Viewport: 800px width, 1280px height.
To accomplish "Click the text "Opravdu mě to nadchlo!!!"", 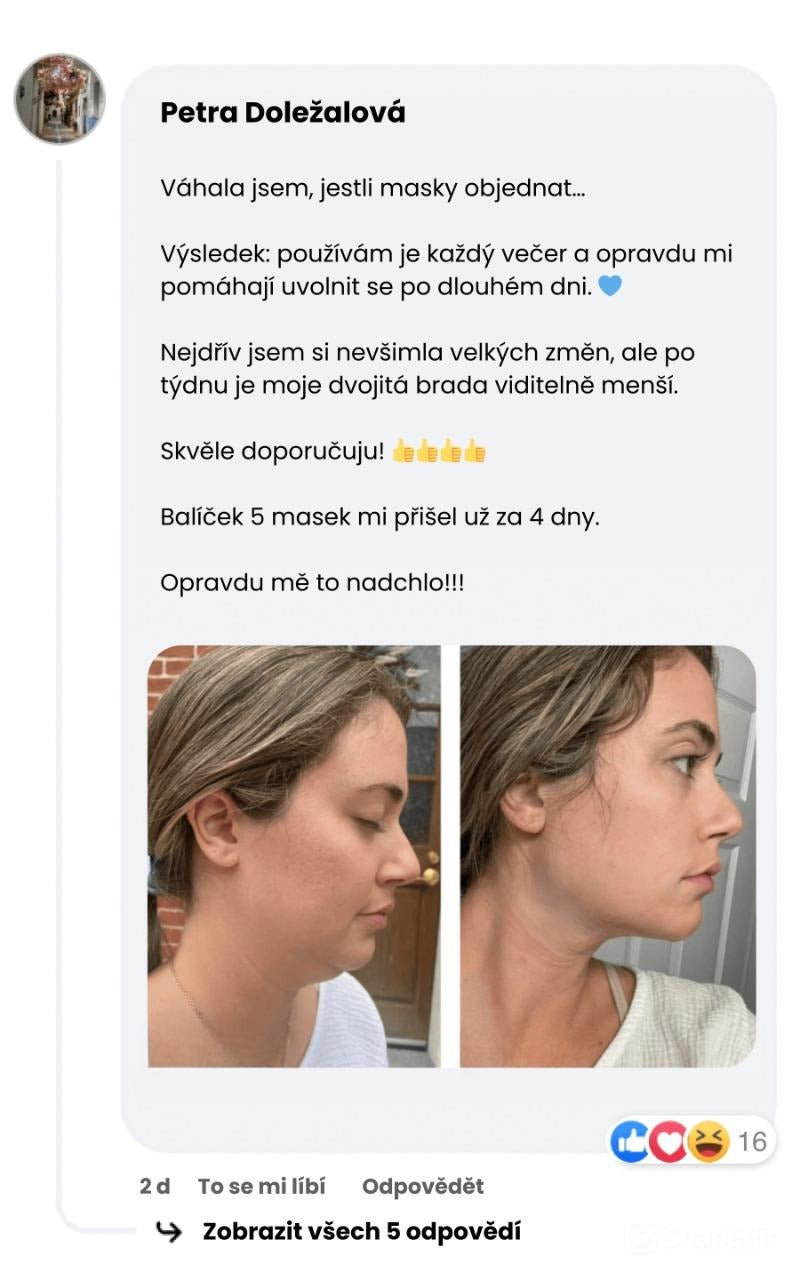I will point(312,582).
